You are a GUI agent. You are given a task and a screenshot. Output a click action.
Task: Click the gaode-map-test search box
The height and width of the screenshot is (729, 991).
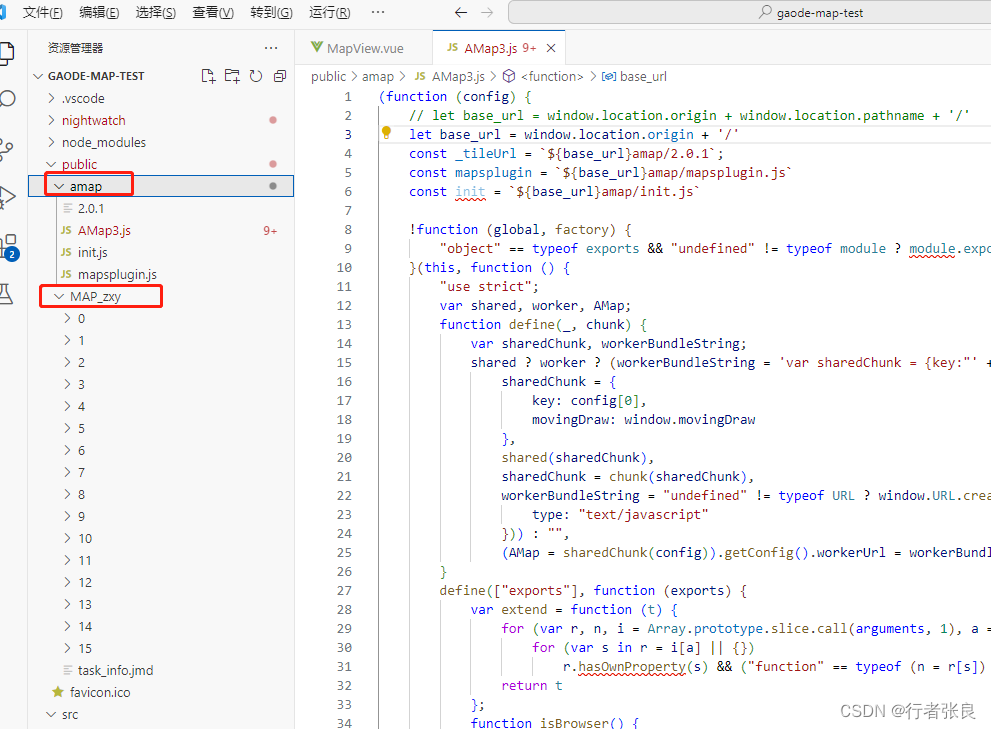click(749, 13)
